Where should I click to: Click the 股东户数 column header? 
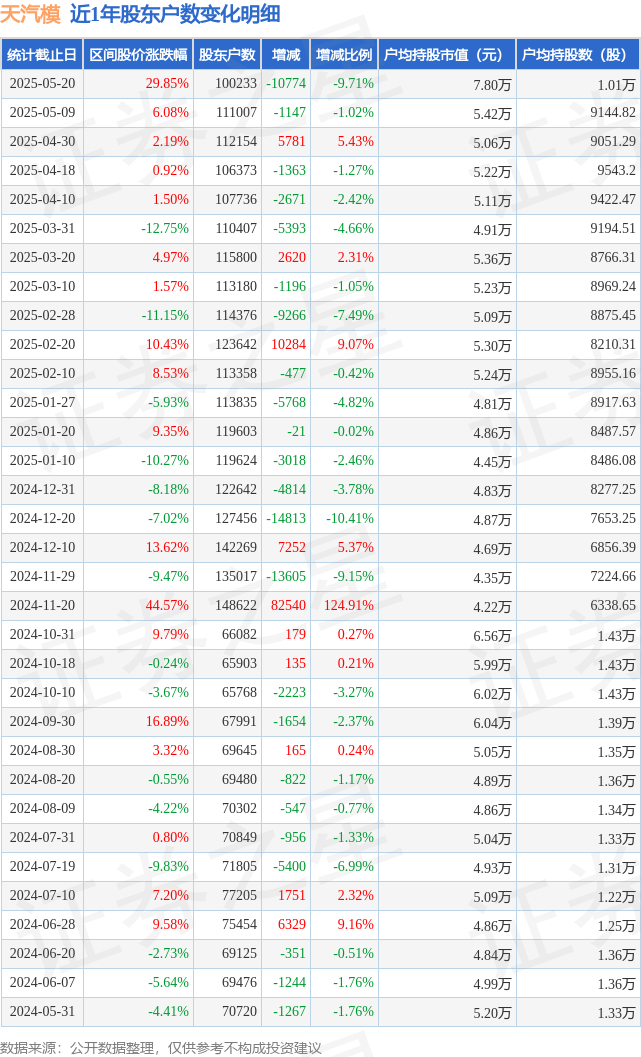[x=227, y=55]
